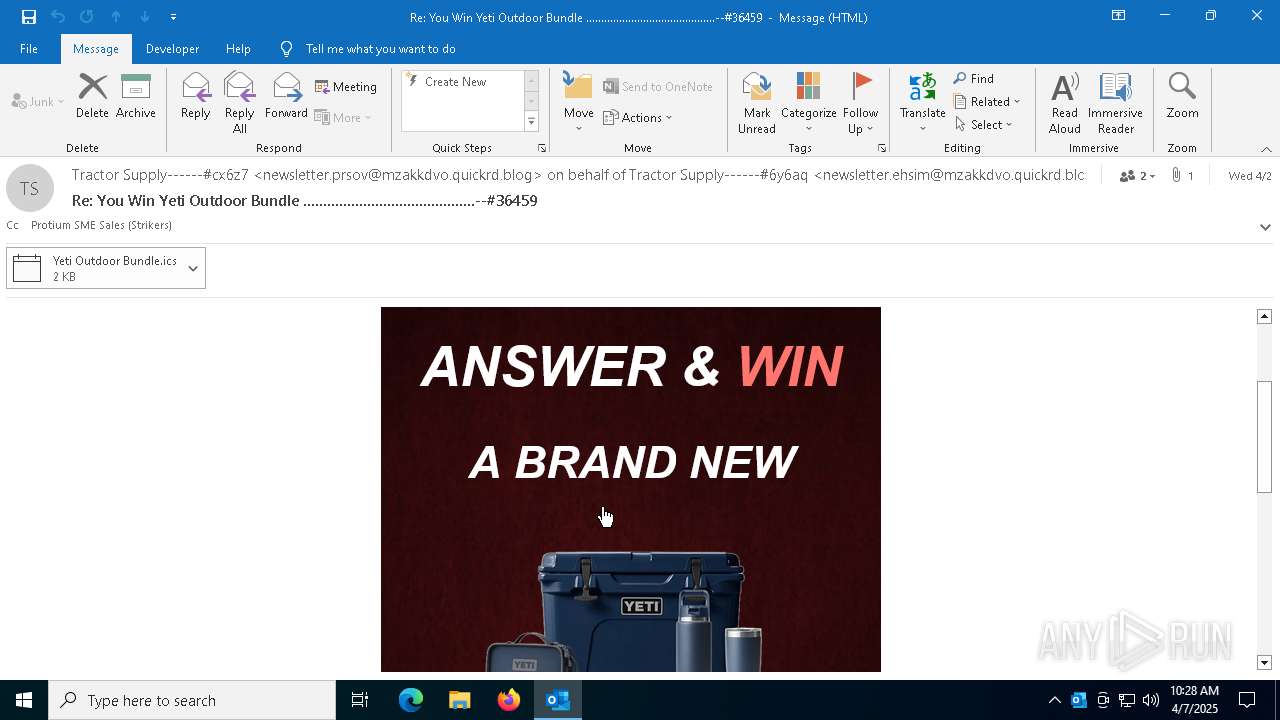1280x720 pixels.
Task: Show the recipients count dropdown
Action: click(x=1138, y=176)
